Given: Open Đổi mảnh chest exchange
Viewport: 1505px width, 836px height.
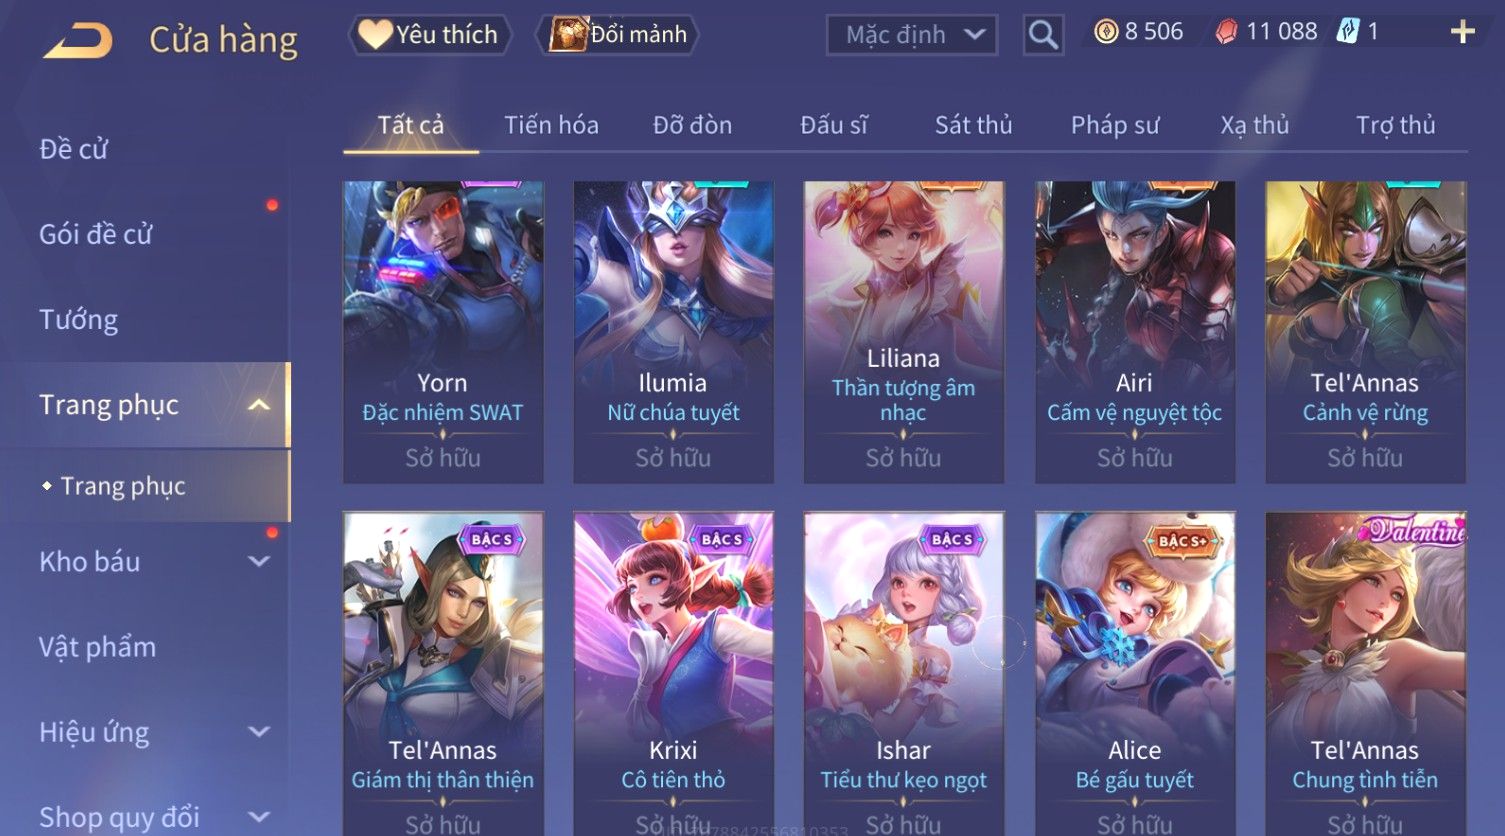Looking at the screenshot, I should point(617,35).
